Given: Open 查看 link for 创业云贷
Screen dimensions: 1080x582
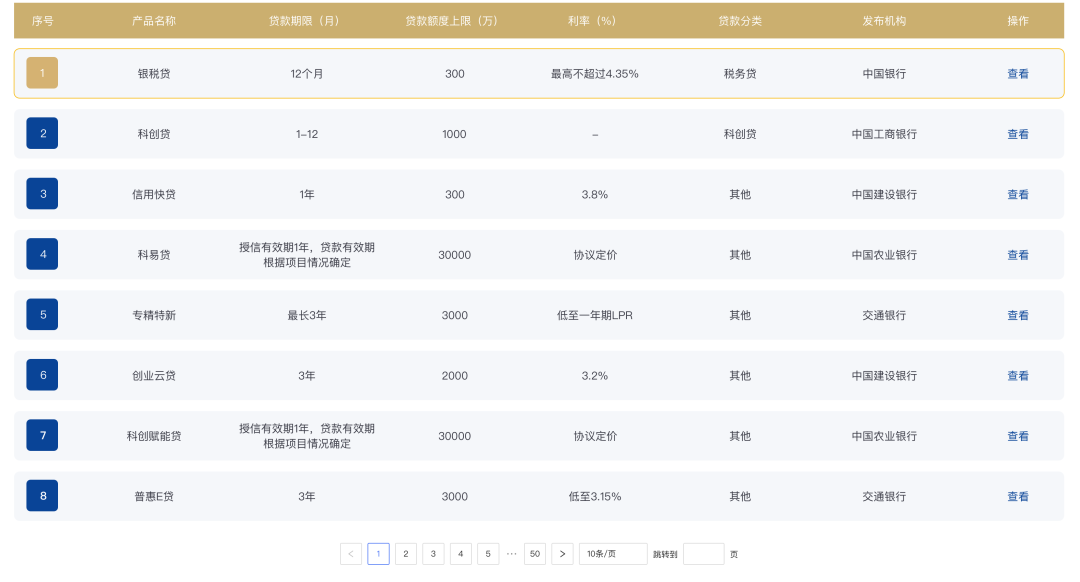Looking at the screenshot, I should tap(1017, 375).
